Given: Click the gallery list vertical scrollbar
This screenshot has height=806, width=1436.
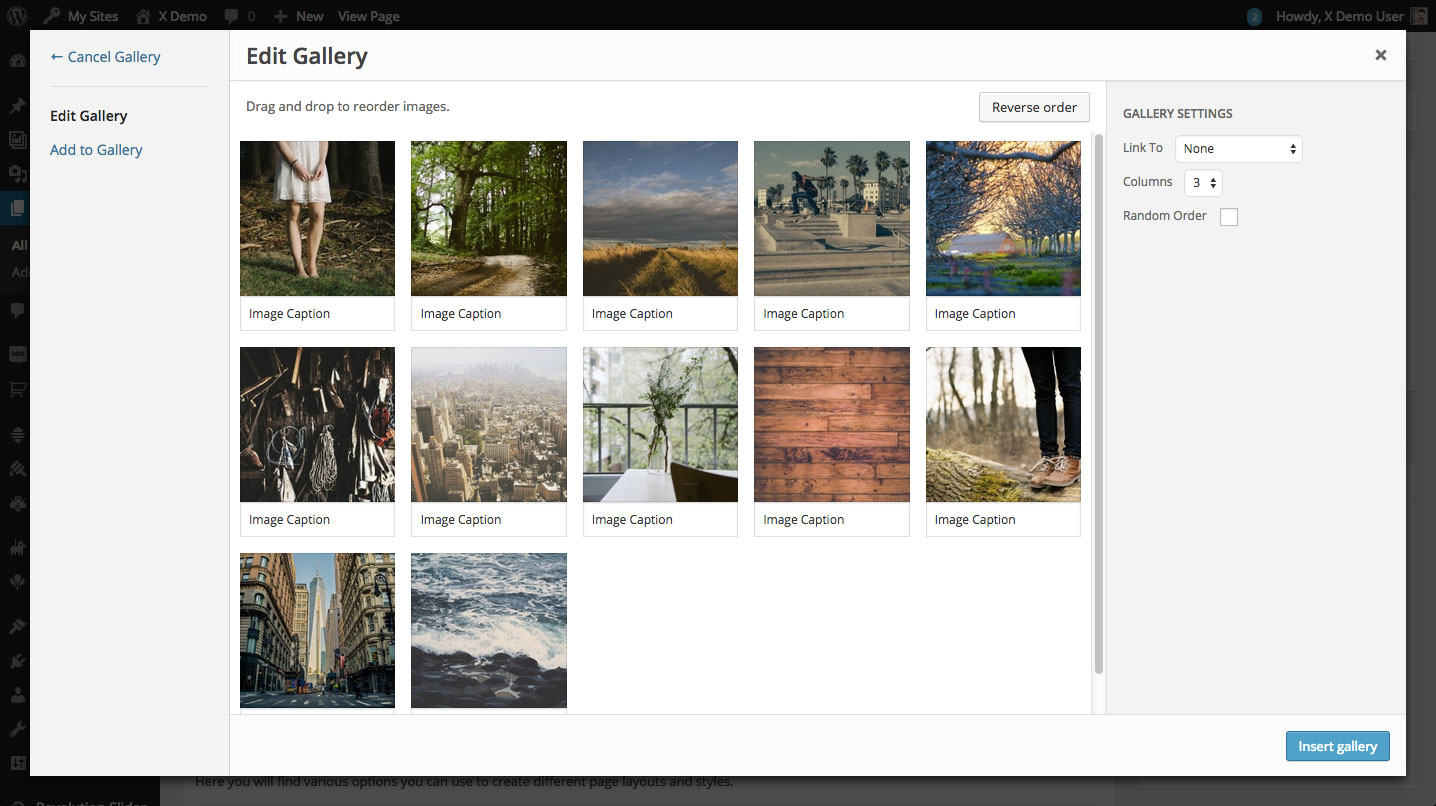Looking at the screenshot, I should click(1099, 404).
